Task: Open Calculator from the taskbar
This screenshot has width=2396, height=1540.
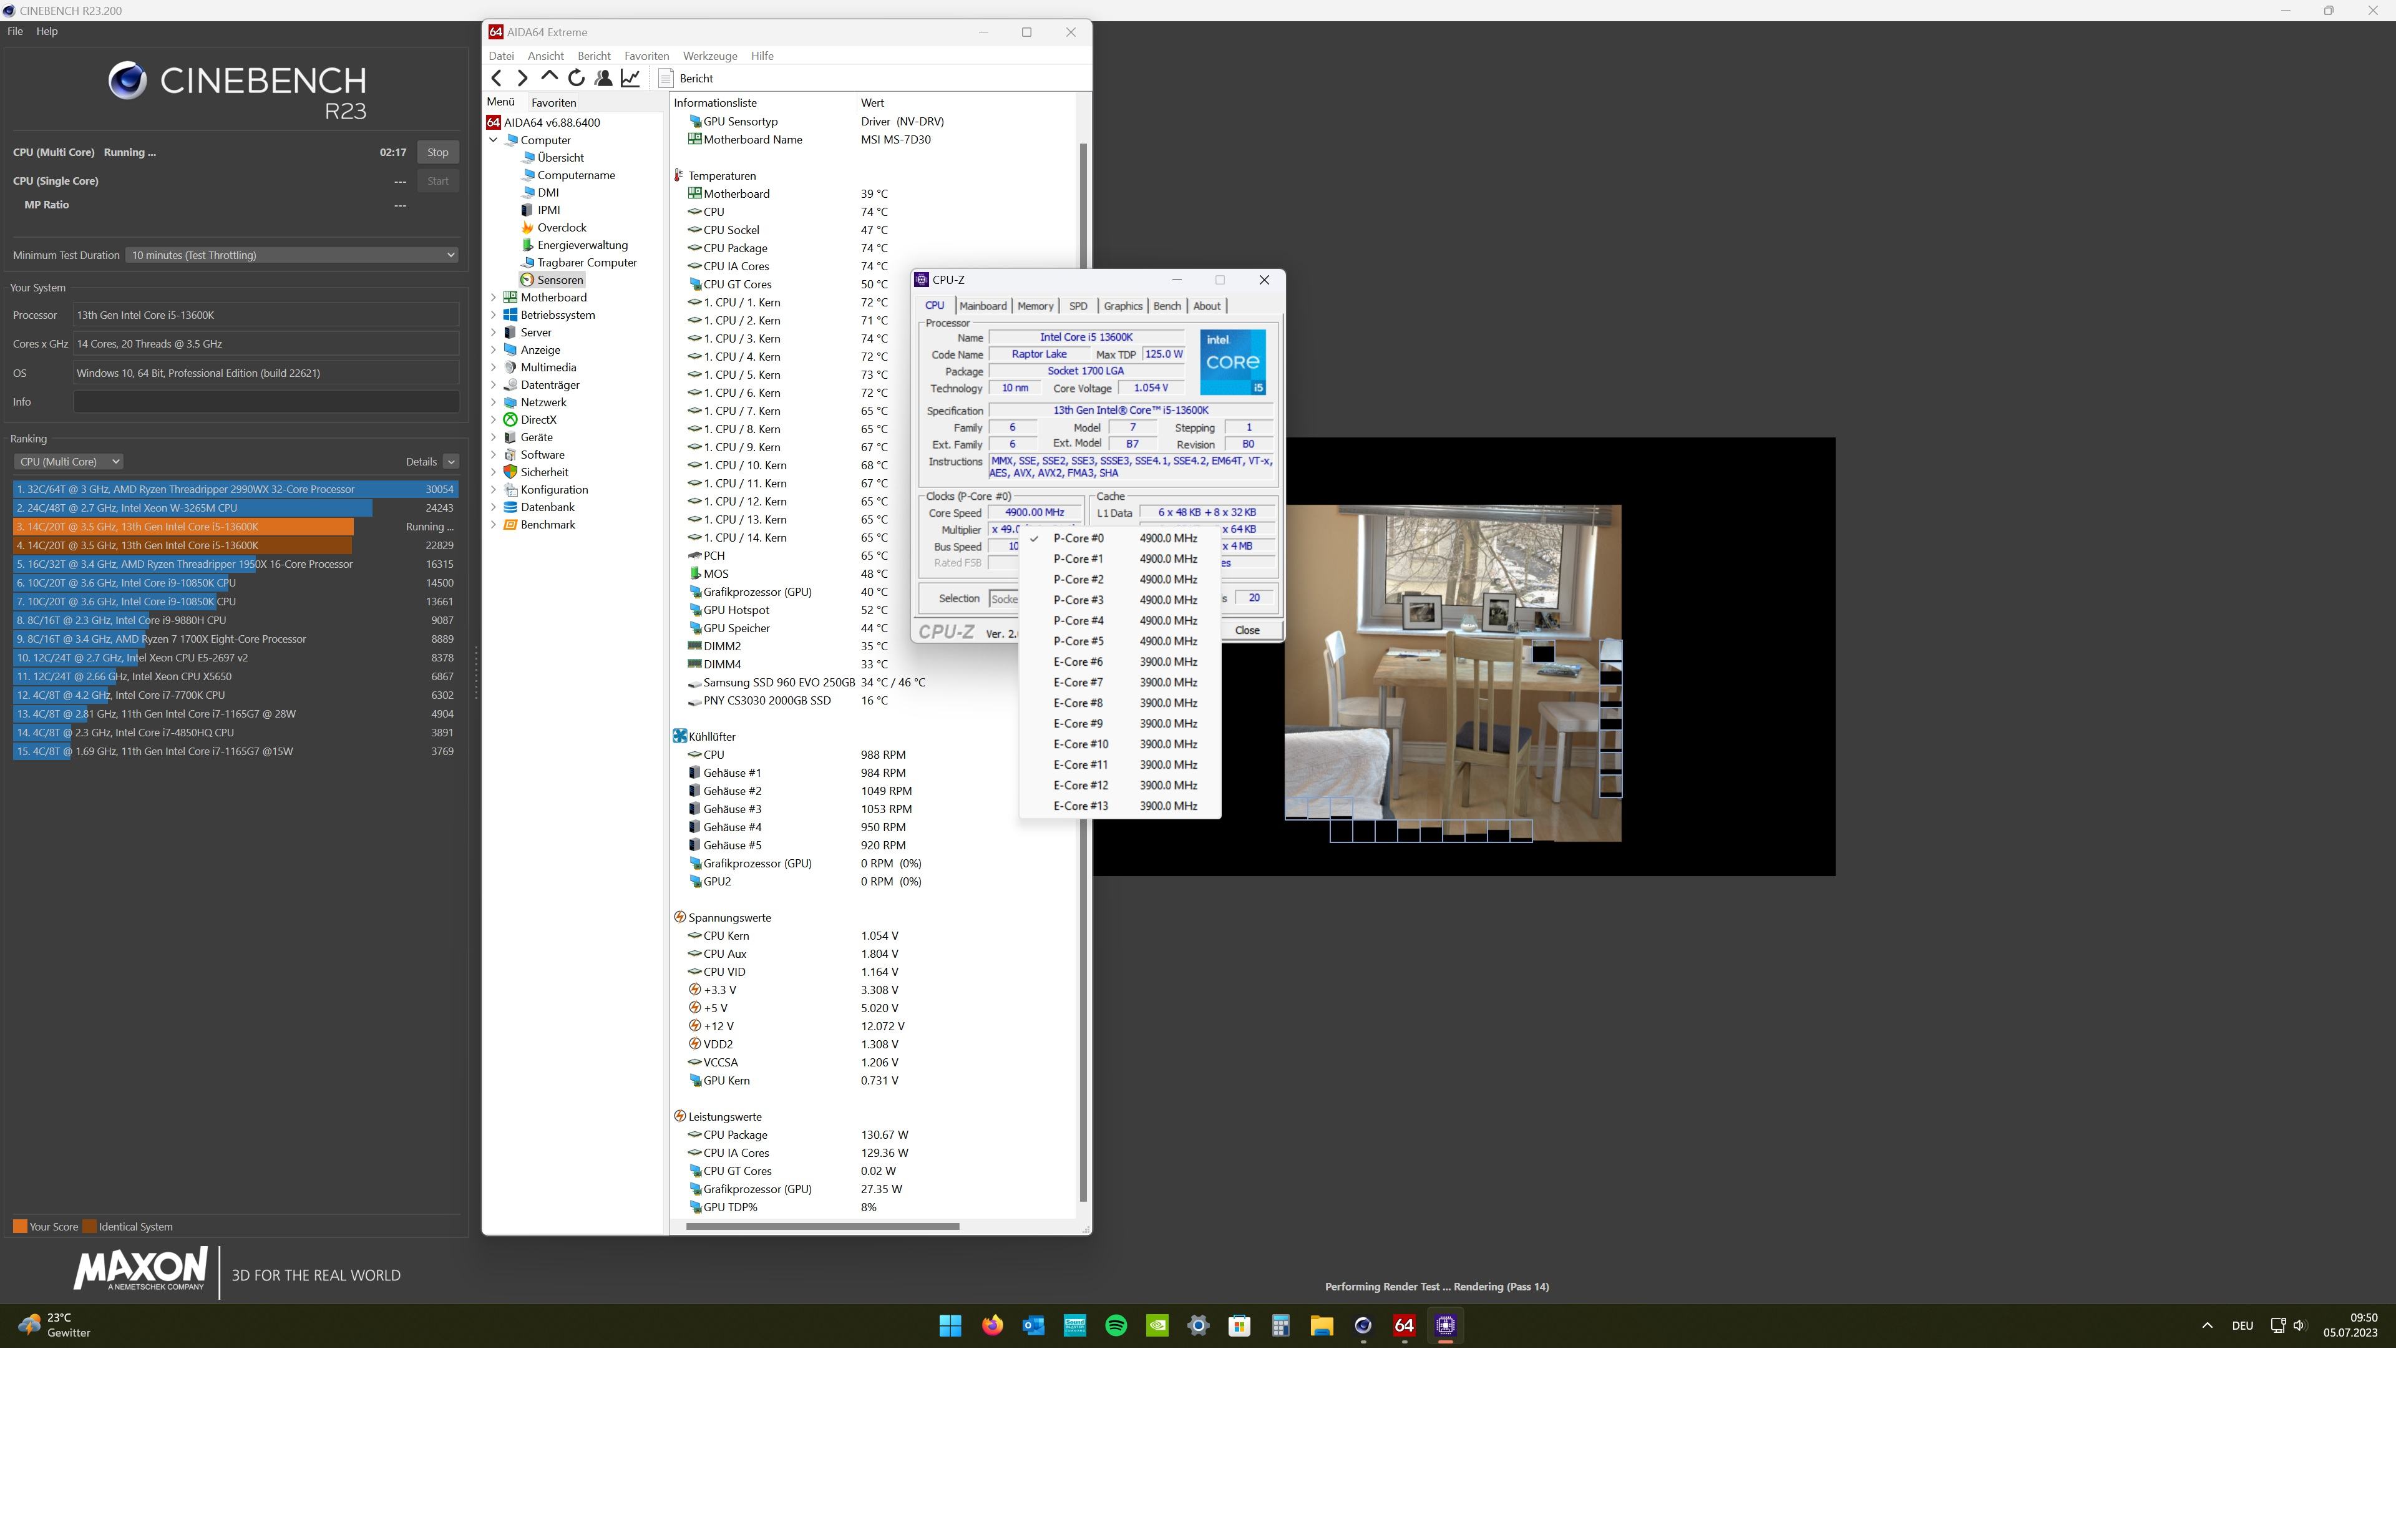Action: 1281,1325
